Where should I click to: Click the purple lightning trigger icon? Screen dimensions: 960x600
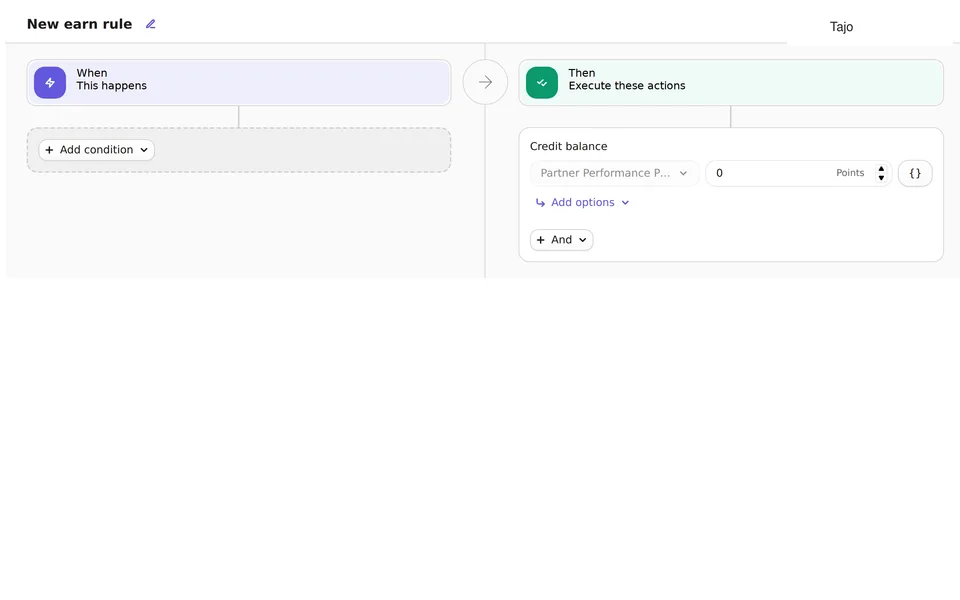(x=50, y=83)
